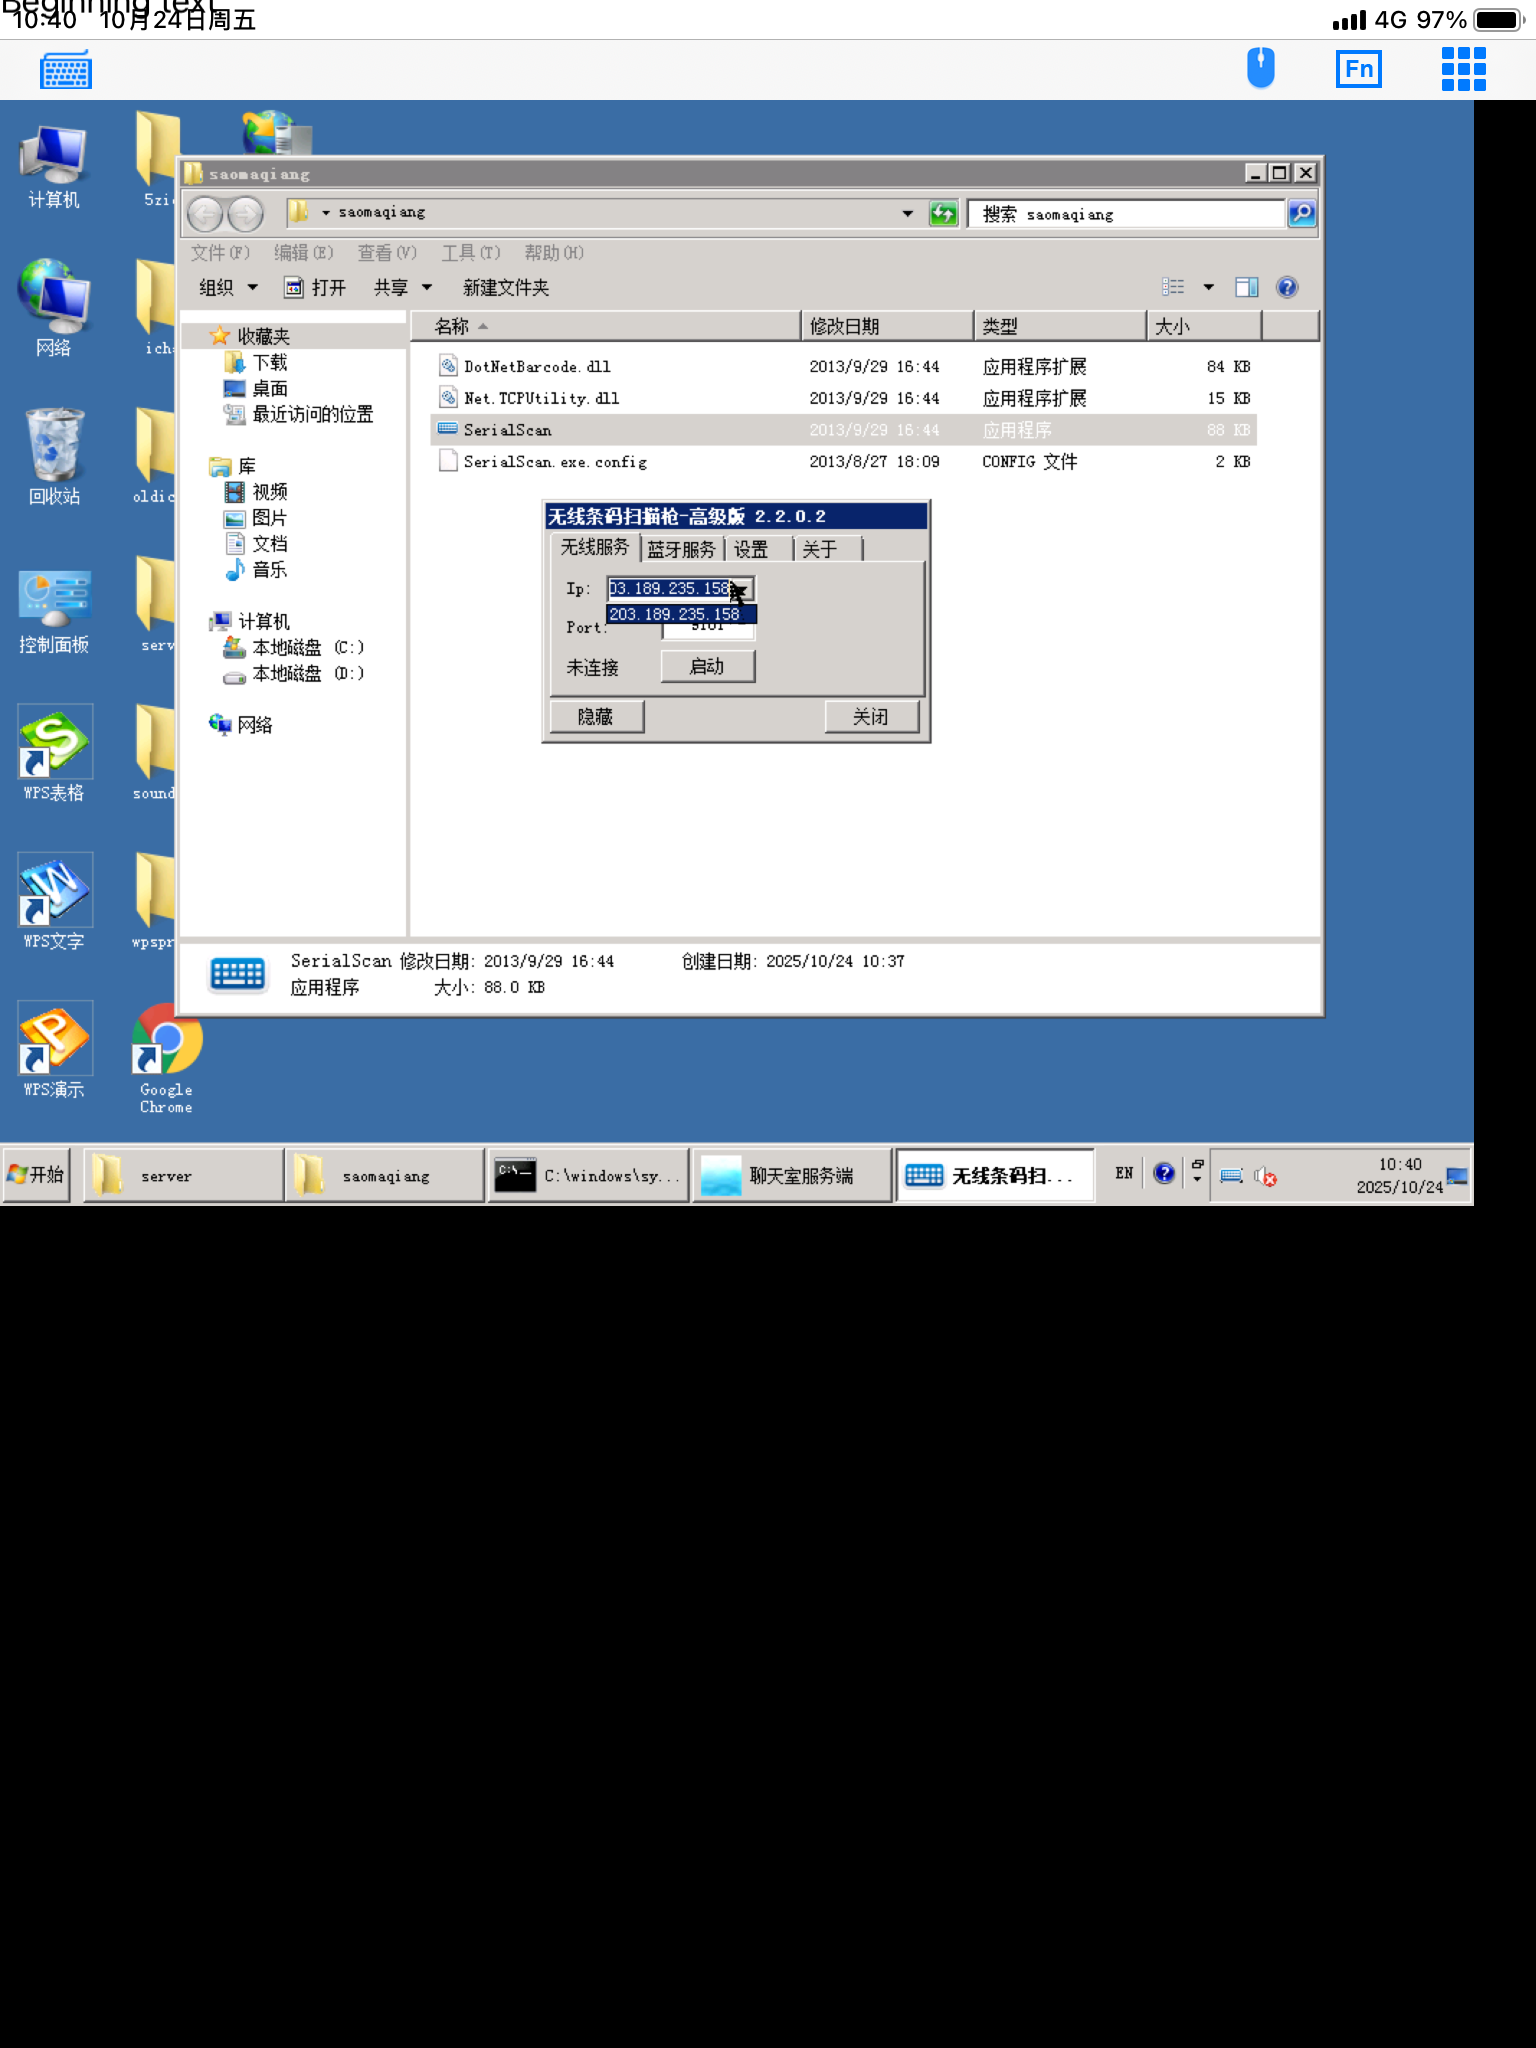Image resolution: width=1536 pixels, height=2048 pixels.
Task: Click show desktop icon beside the clock
Action: click(1458, 1176)
